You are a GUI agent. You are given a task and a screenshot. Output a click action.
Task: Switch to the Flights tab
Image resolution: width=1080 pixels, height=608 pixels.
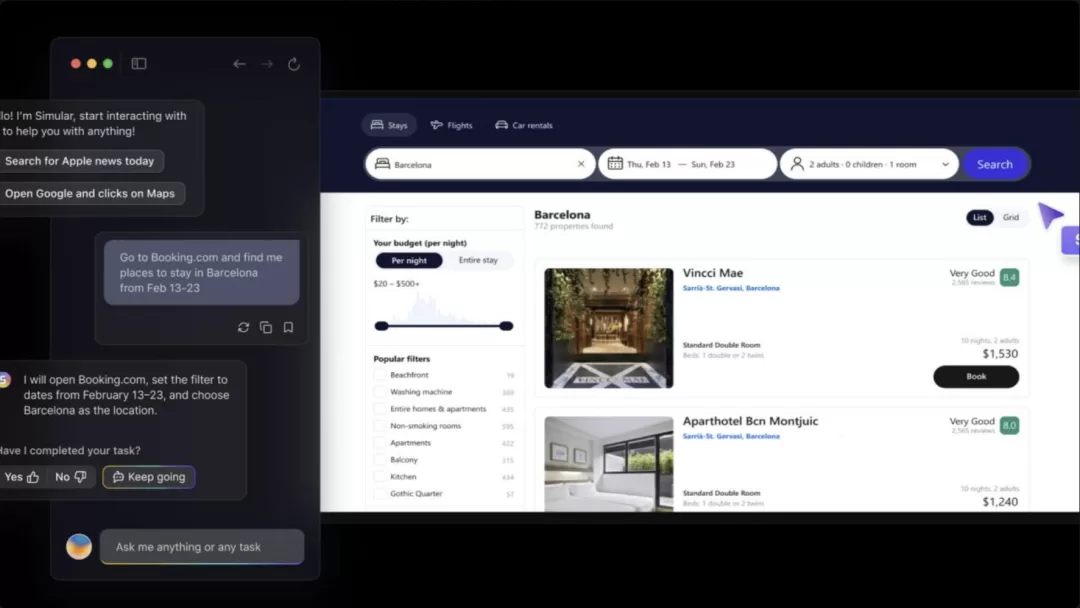coord(452,125)
